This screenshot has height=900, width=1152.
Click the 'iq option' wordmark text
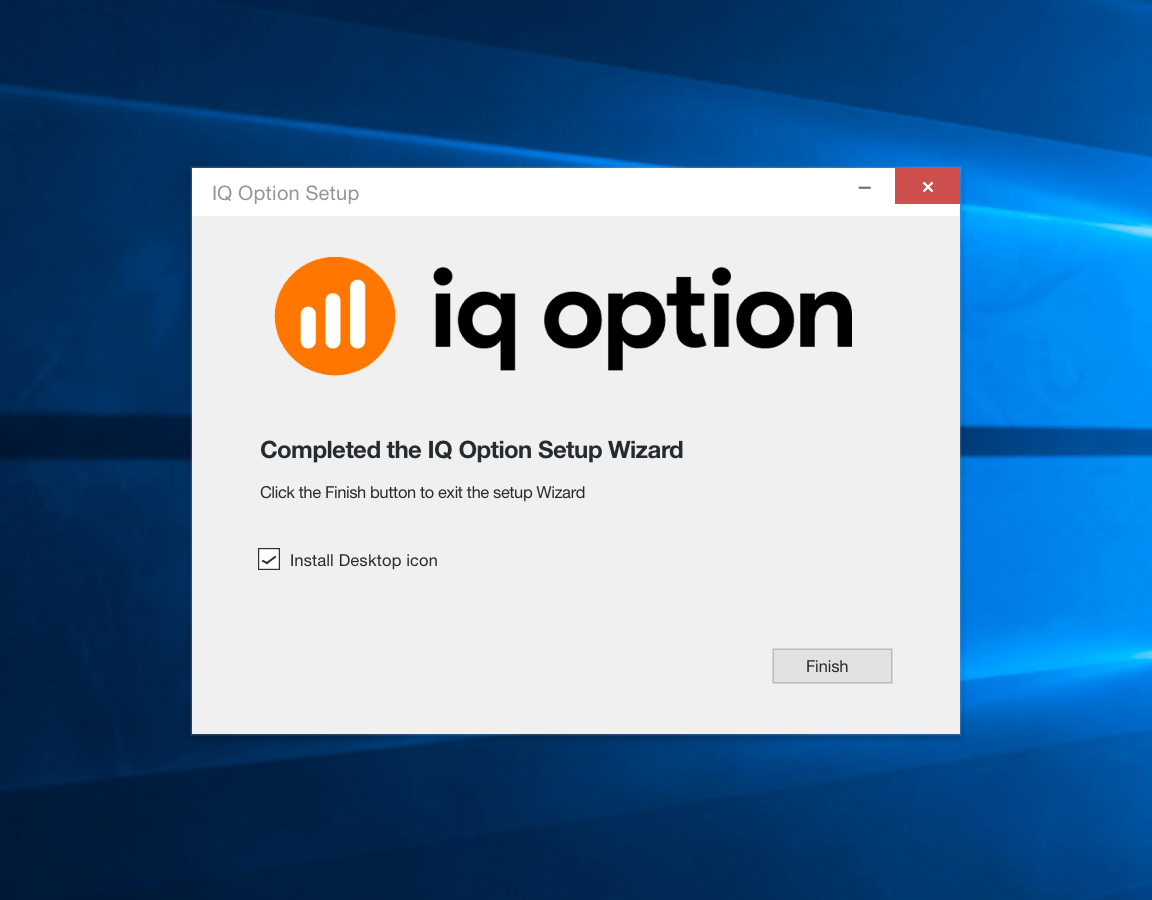pyautogui.click(x=643, y=317)
